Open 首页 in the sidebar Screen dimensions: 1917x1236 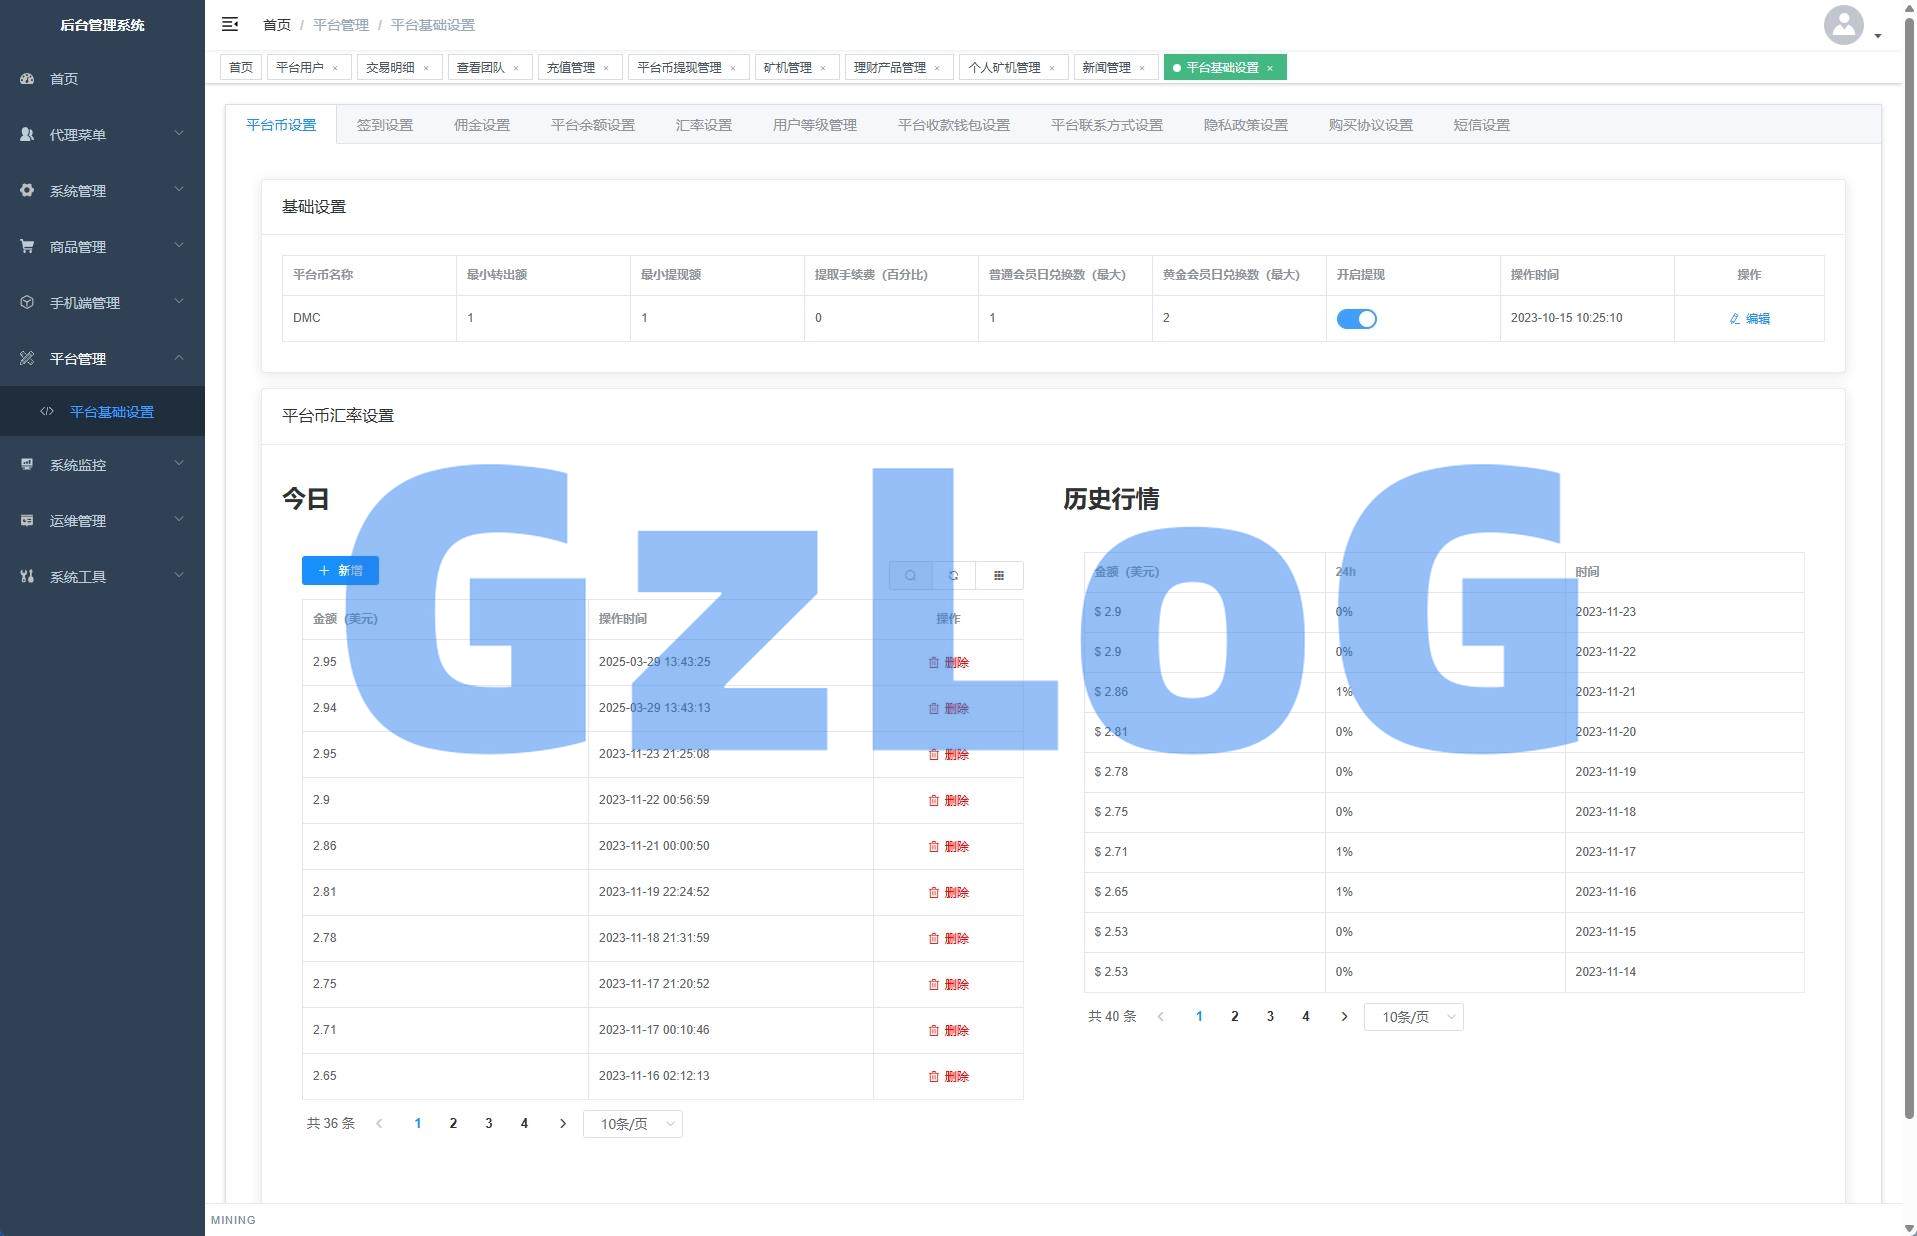64,78
